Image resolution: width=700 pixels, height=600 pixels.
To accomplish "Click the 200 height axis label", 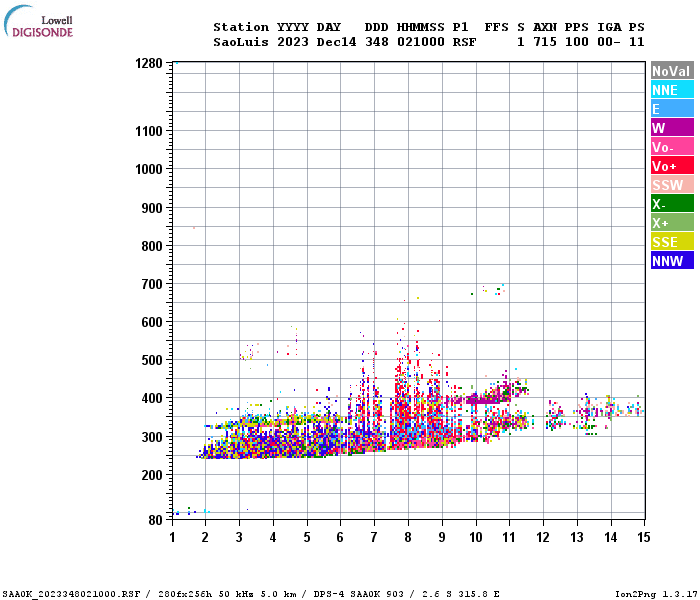I will coord(152,475).
